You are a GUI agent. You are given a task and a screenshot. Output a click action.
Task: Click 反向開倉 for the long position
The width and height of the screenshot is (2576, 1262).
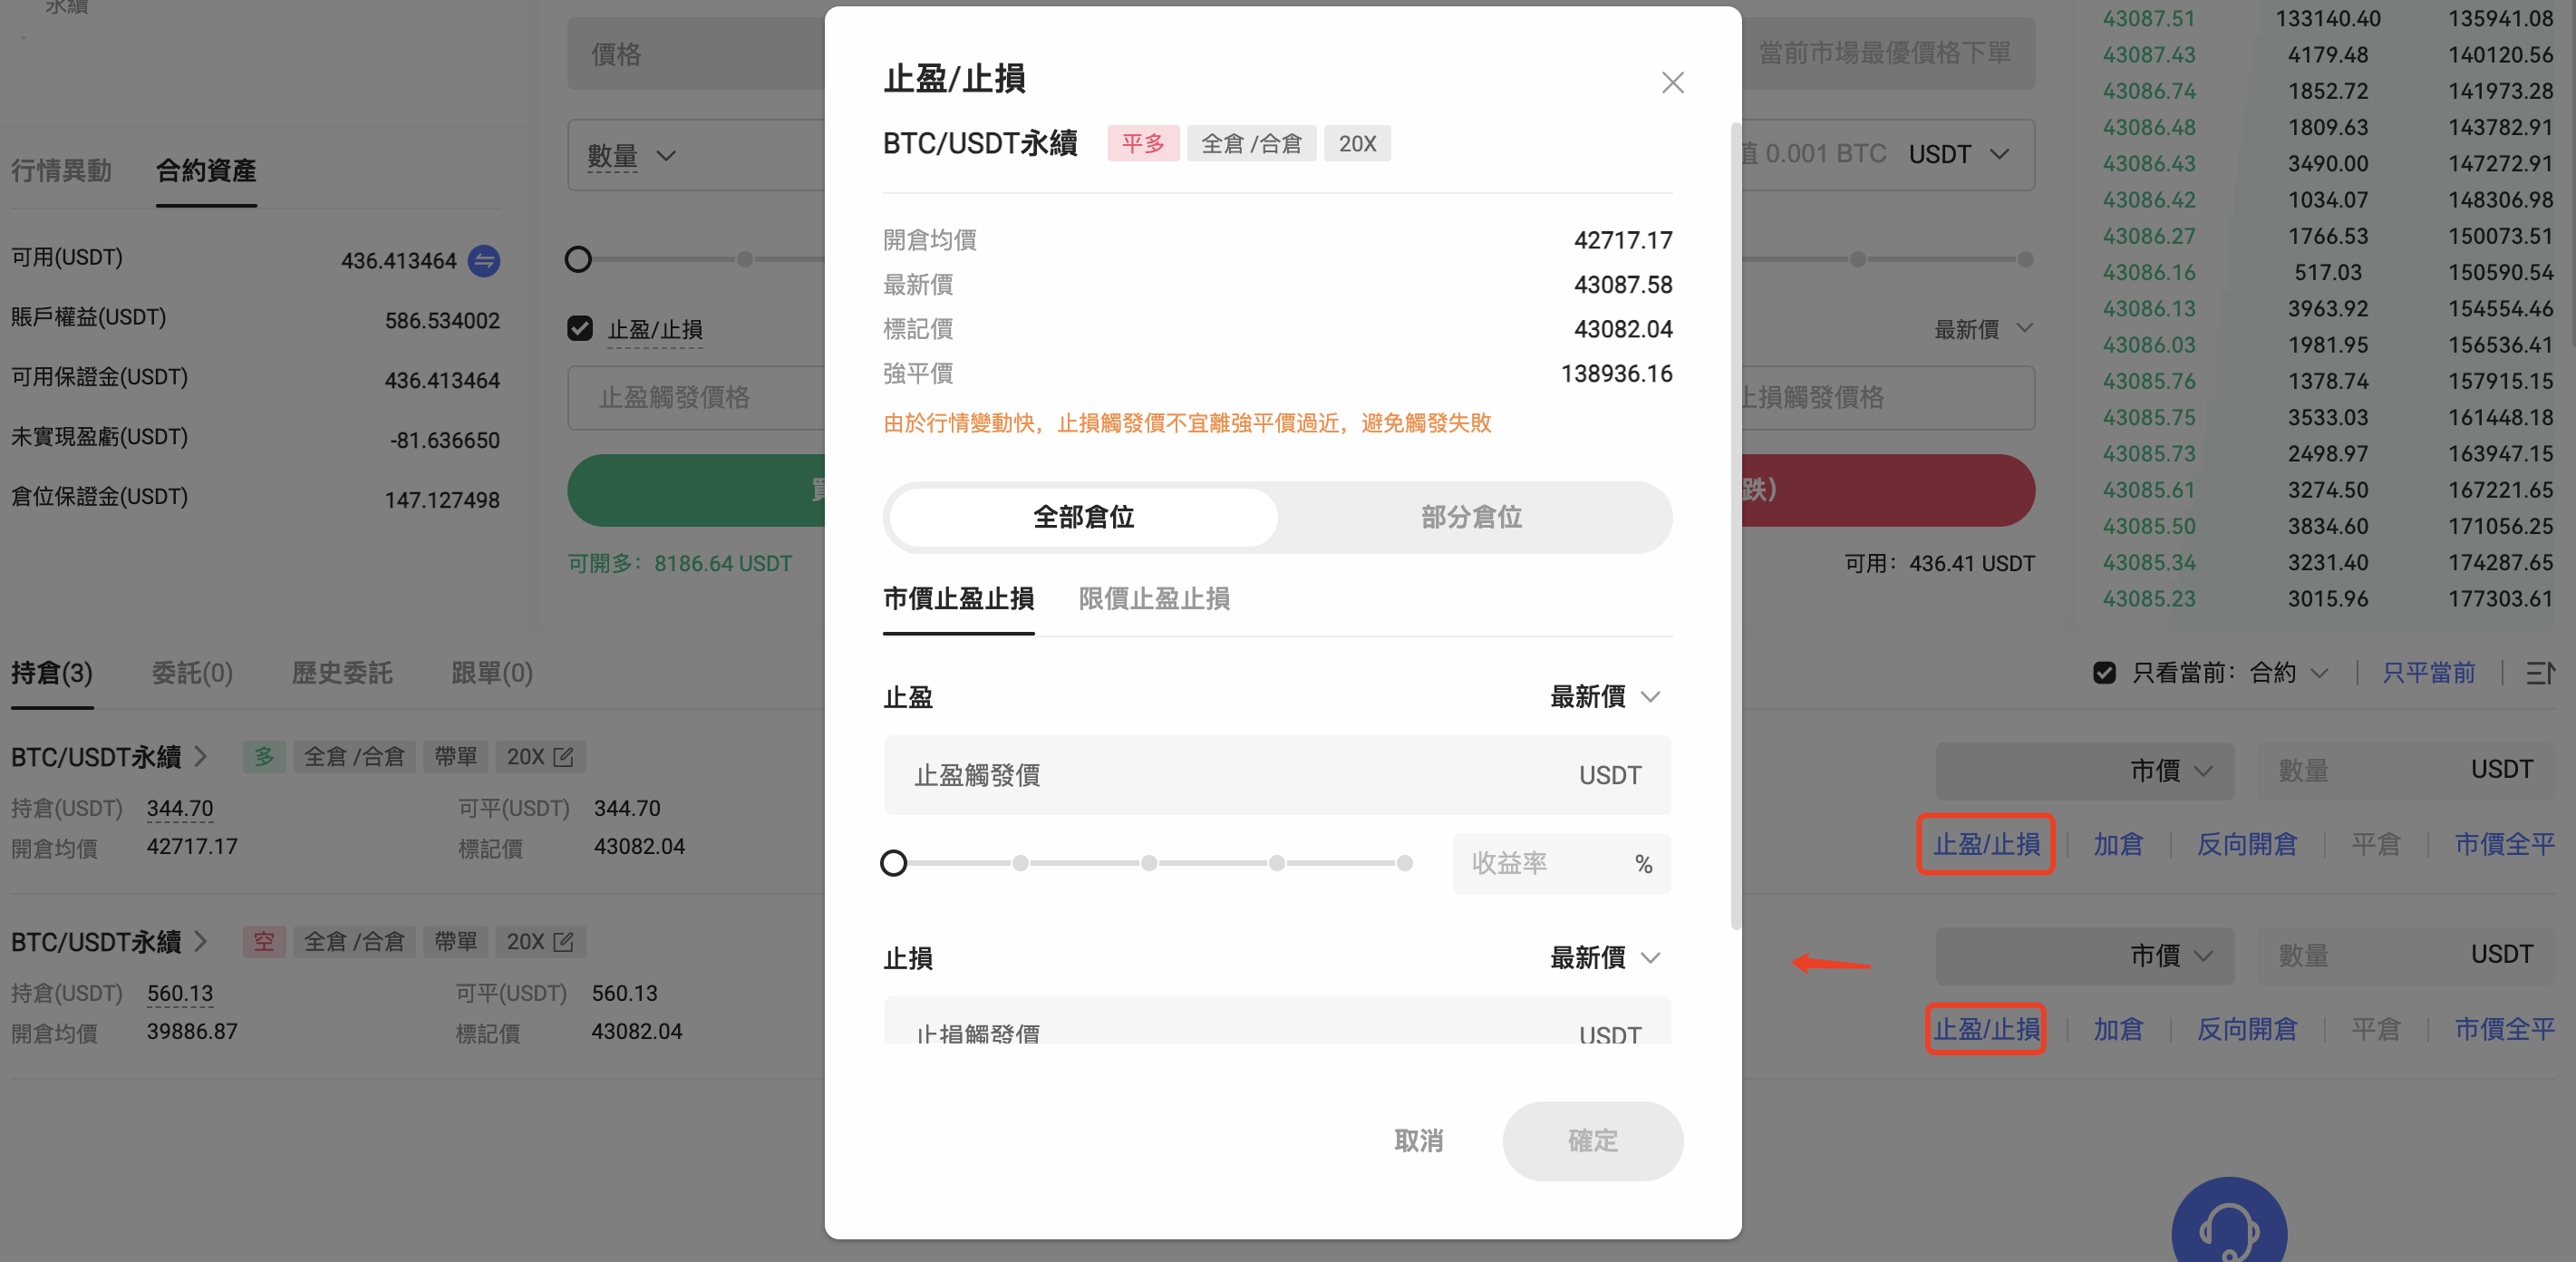[x=2247, y=845]
